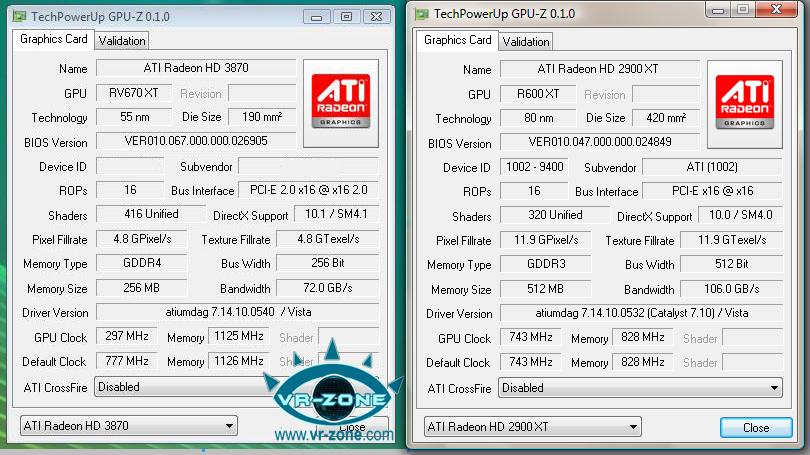
Task: Click Bandwidth value '72.0 GB/s'
Action: 328,288
